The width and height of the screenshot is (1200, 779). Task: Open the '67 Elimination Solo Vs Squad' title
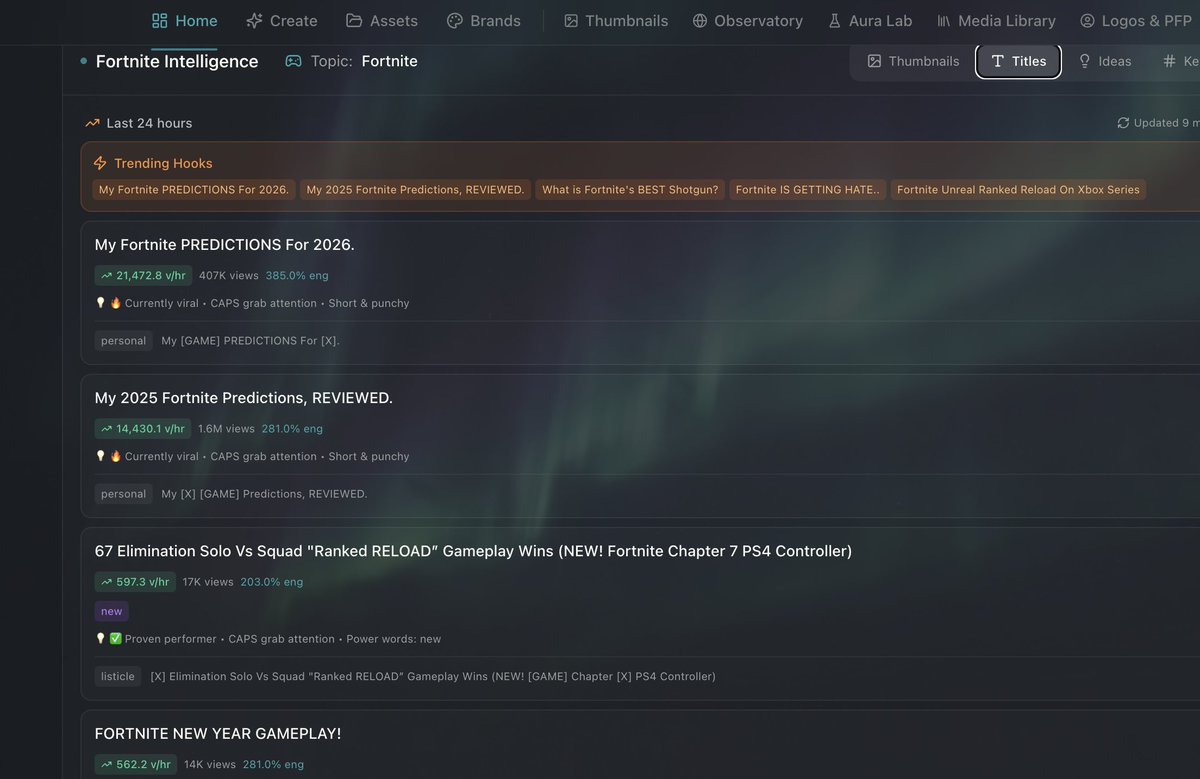click(473, 551)
